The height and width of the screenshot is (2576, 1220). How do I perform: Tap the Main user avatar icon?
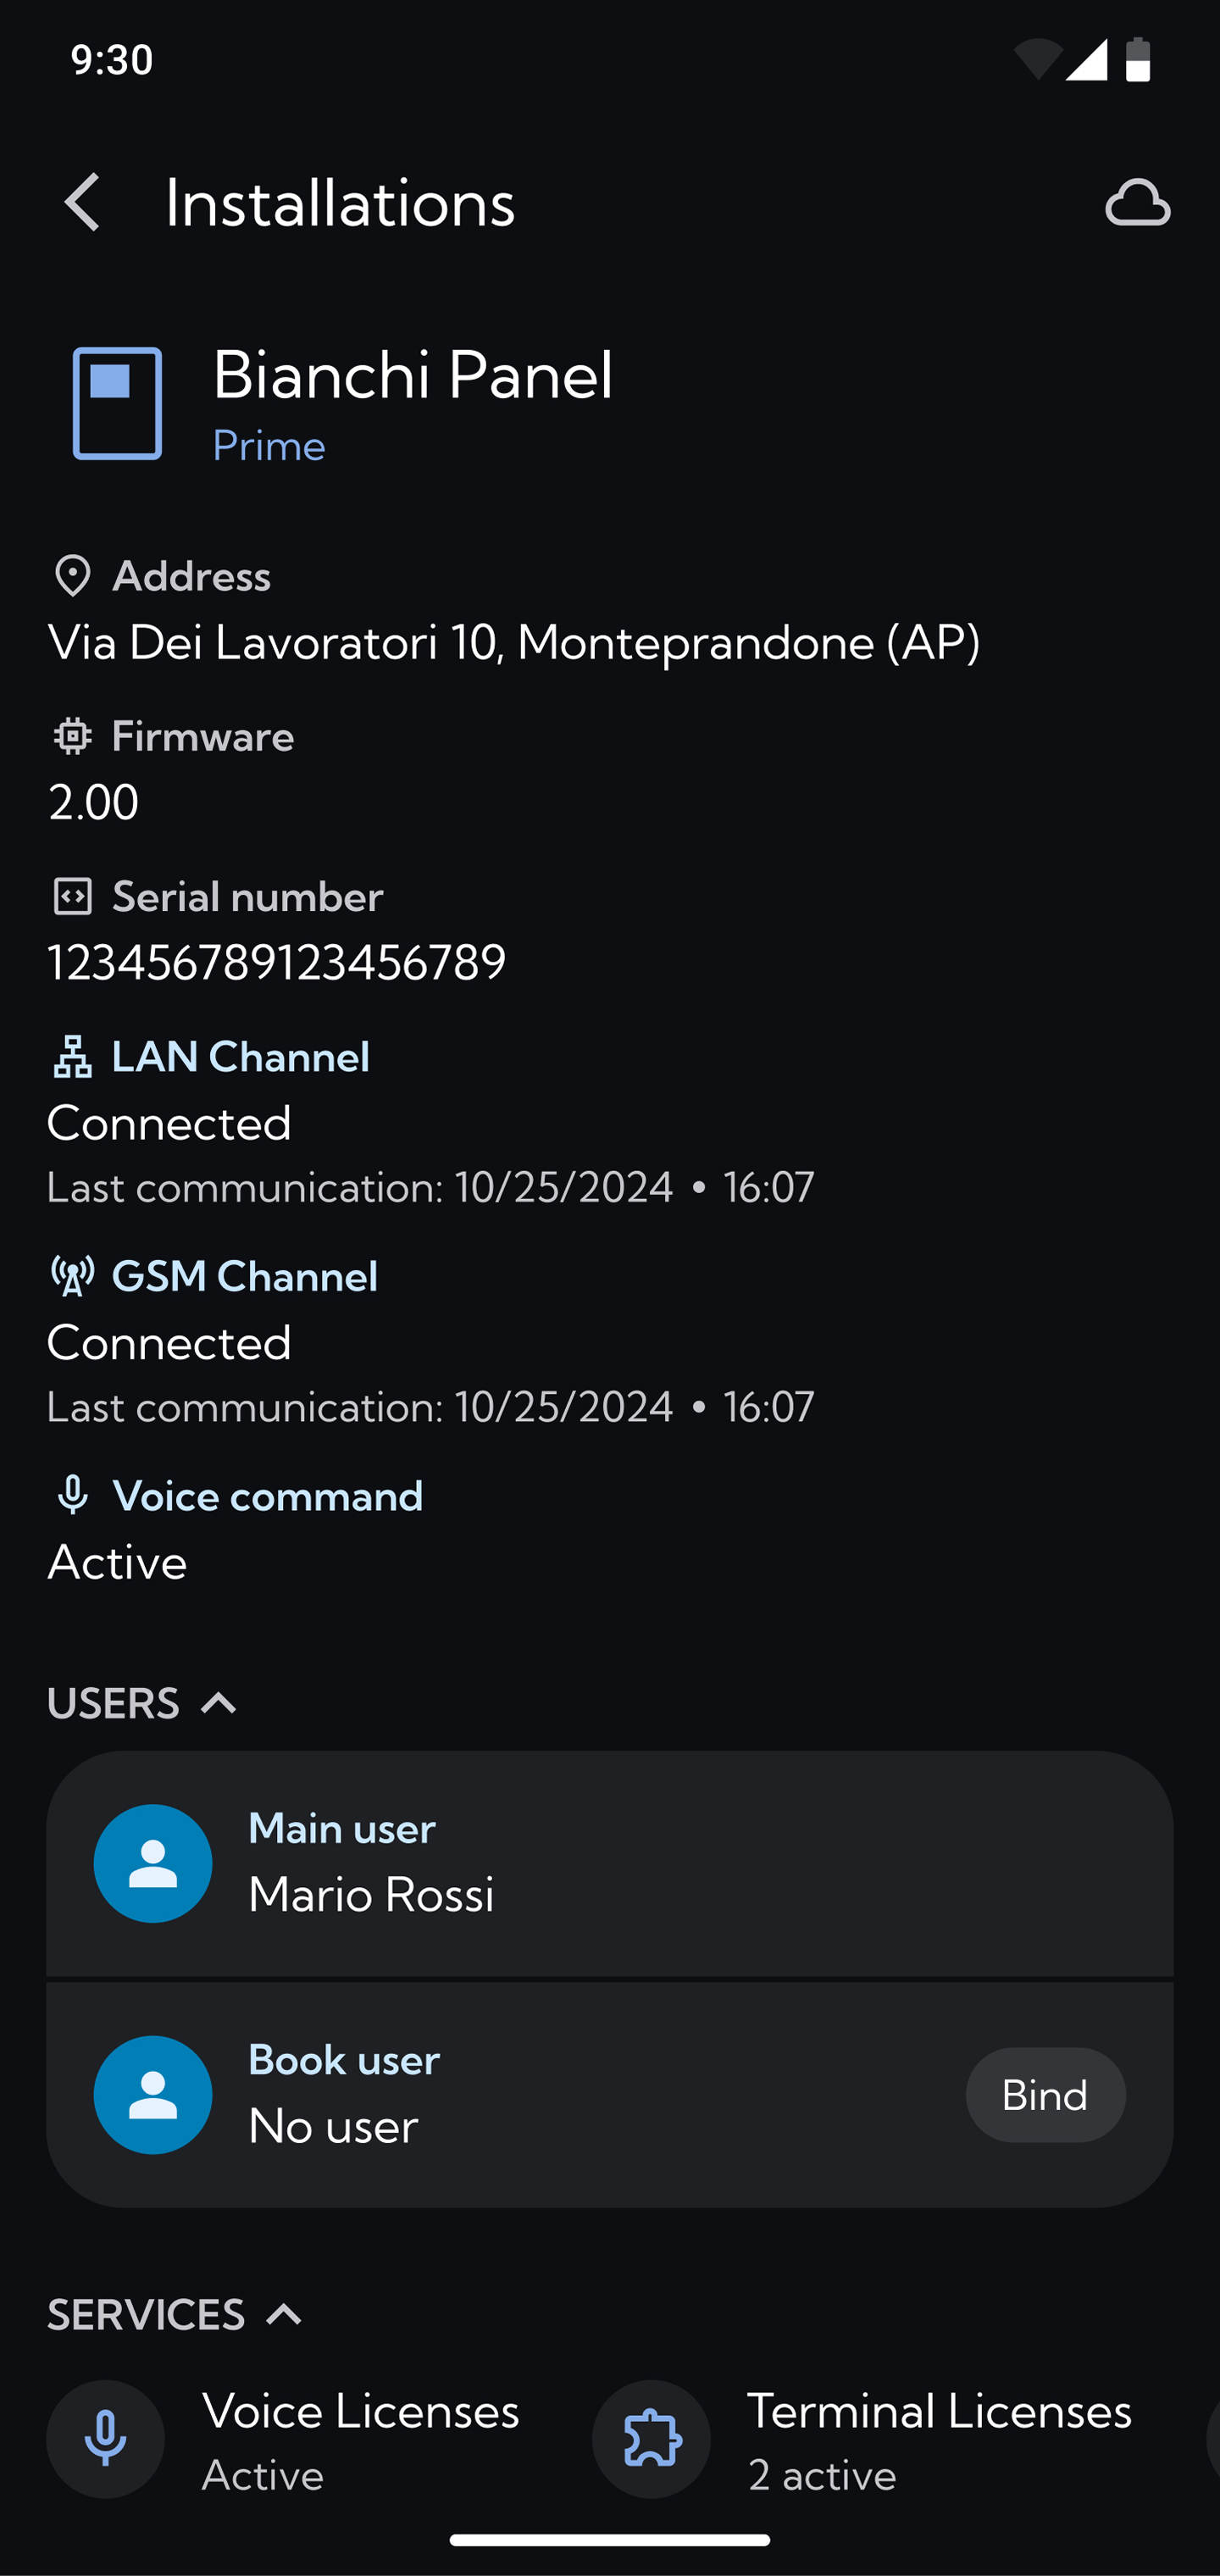[153, 1863]
